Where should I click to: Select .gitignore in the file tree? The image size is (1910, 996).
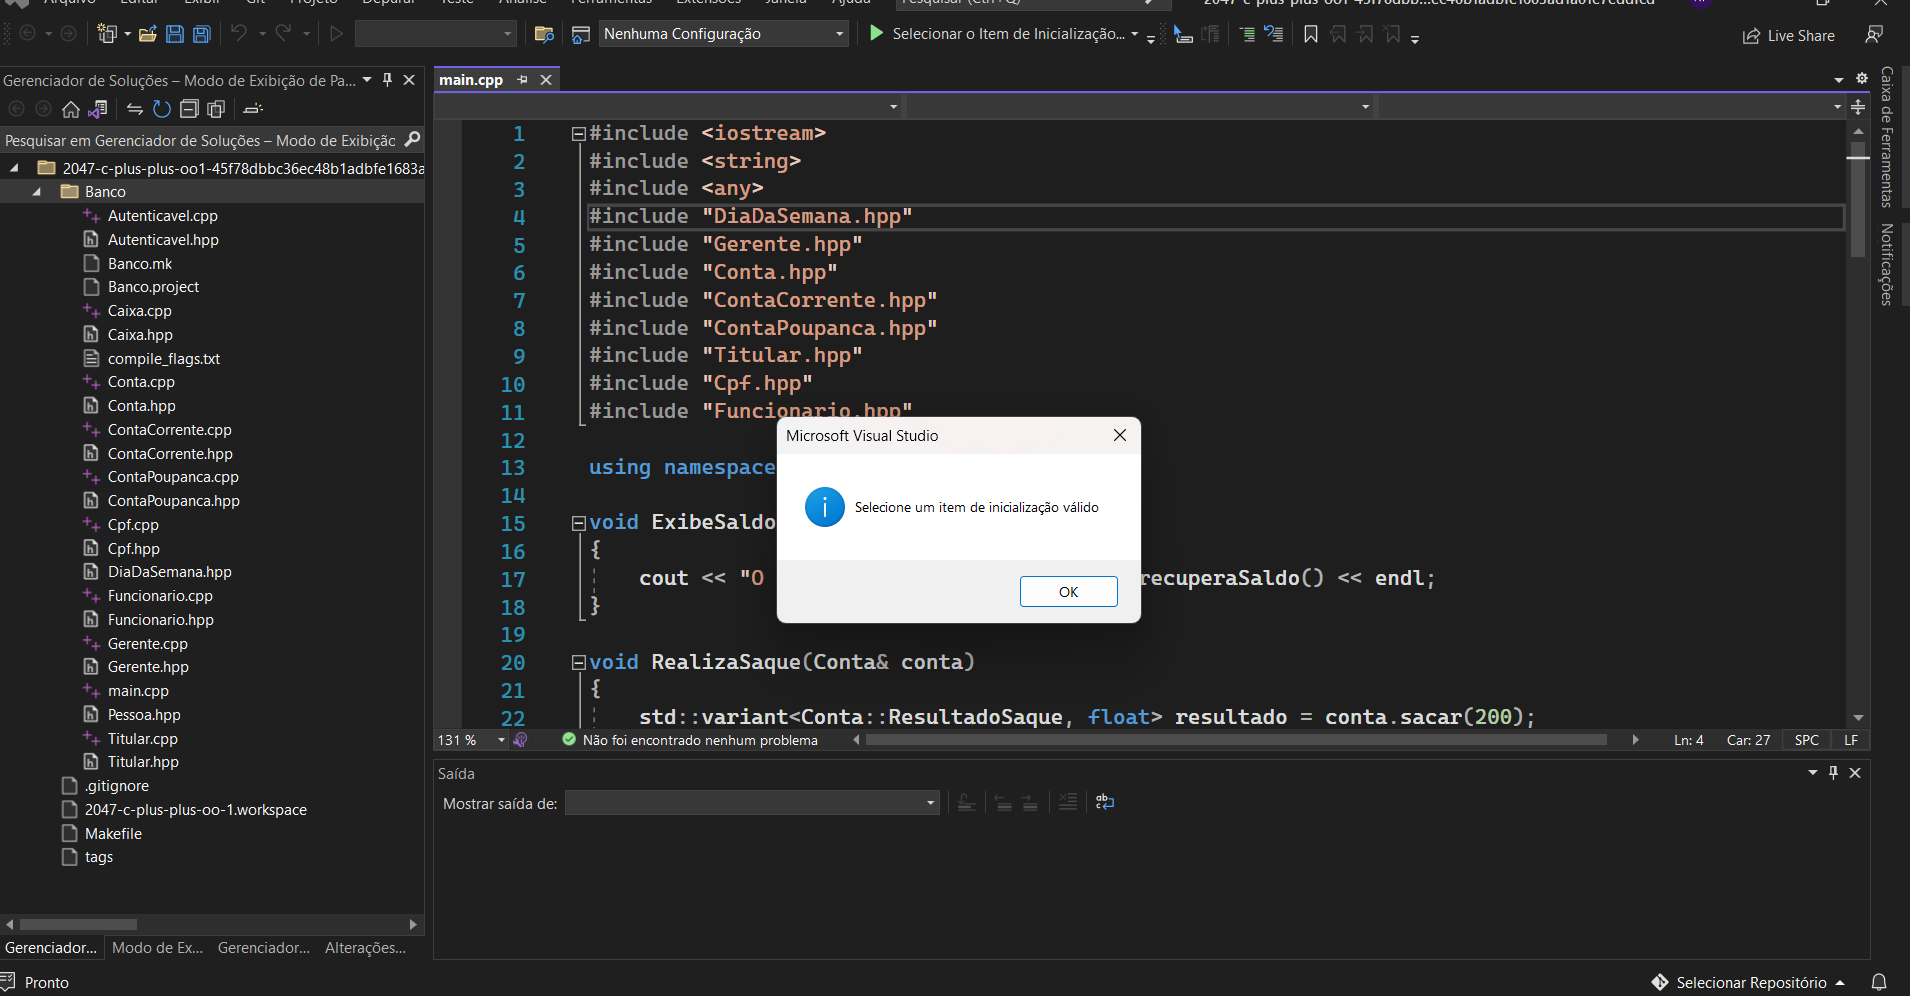pyautogui.click(x=116, y=786)
